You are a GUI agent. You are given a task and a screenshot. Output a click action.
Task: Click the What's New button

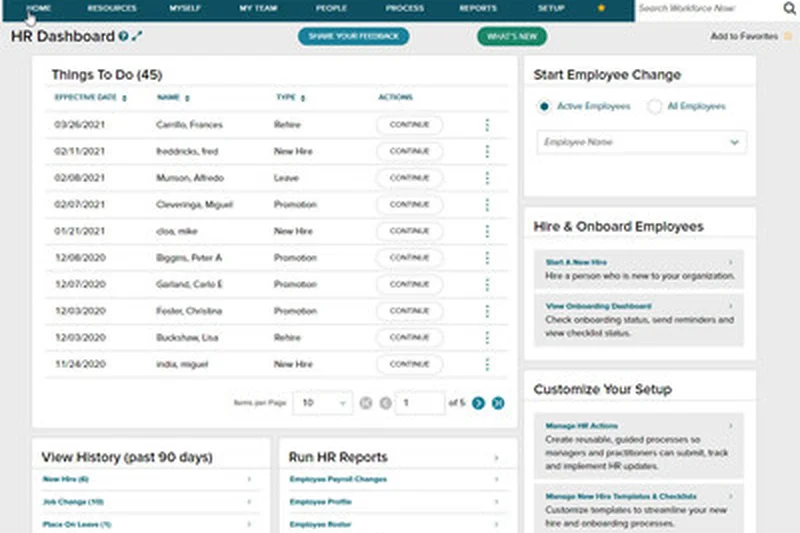tap(512, 36)
